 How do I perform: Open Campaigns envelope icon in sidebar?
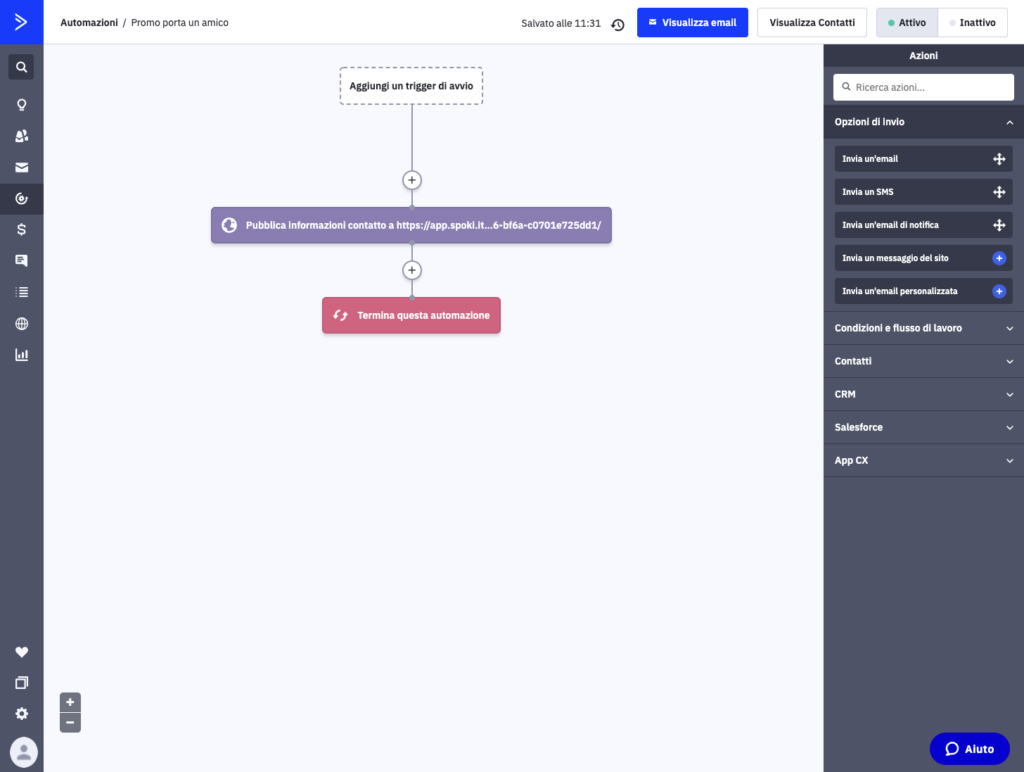(x=21, y=167)
